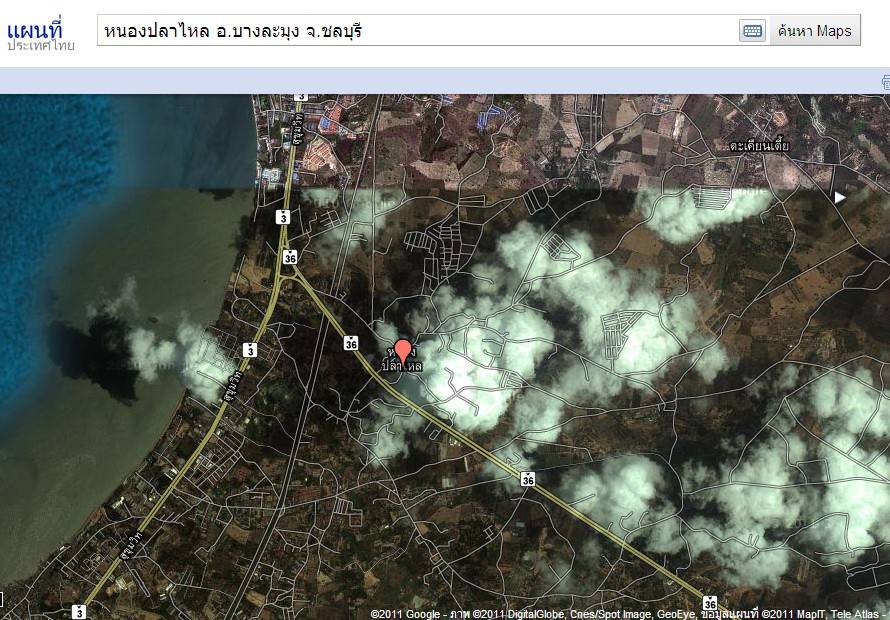Viewport: 890px width, 620px height.
Task: Click route 36 shield midway southeast of the marker
Action: [528, 480]
